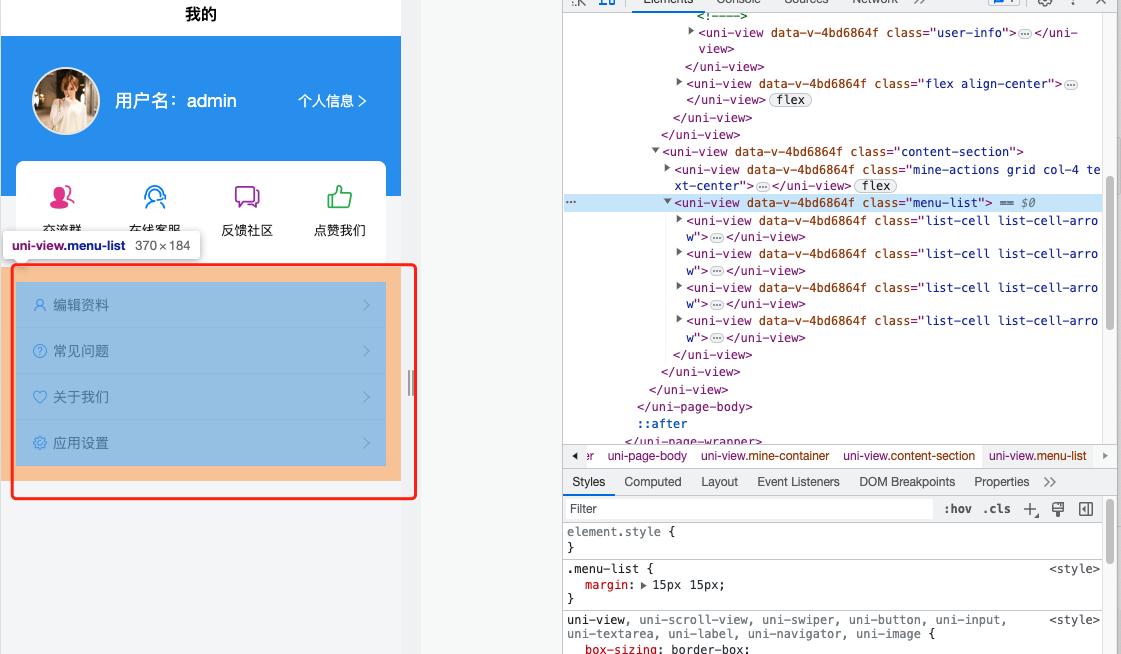Switch to the Computed tab
1121x654 pixels.
pos(652,482)
